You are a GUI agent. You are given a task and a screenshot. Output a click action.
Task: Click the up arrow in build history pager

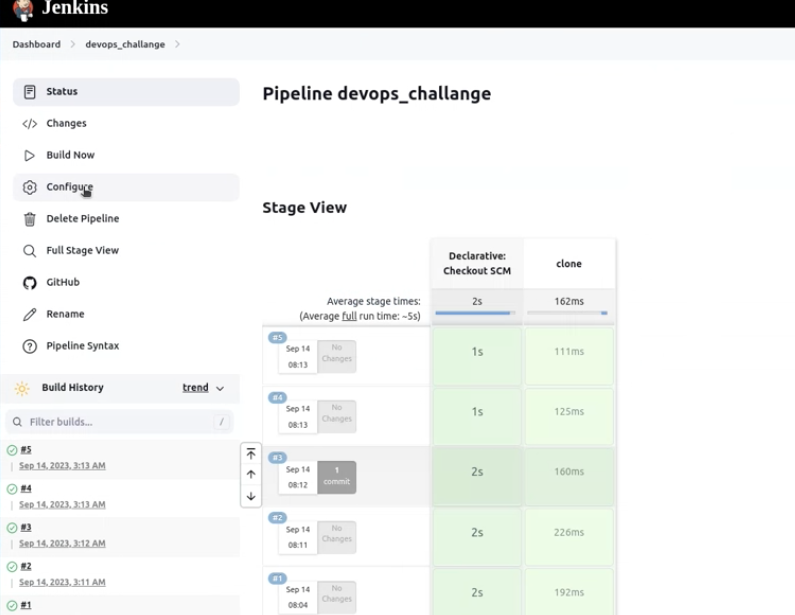(251, 475)
